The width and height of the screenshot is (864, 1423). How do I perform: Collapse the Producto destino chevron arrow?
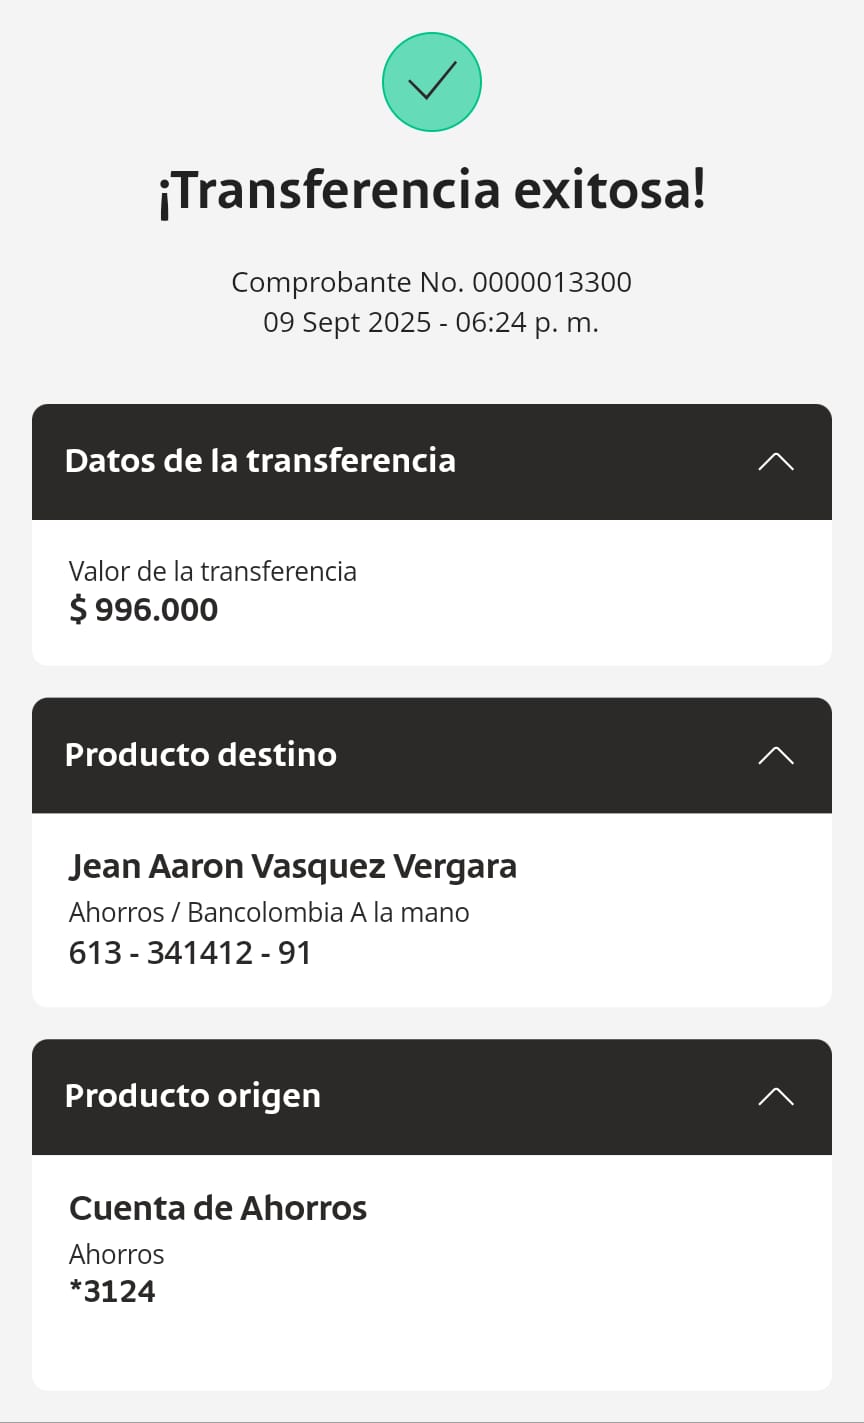coord(776,755)
